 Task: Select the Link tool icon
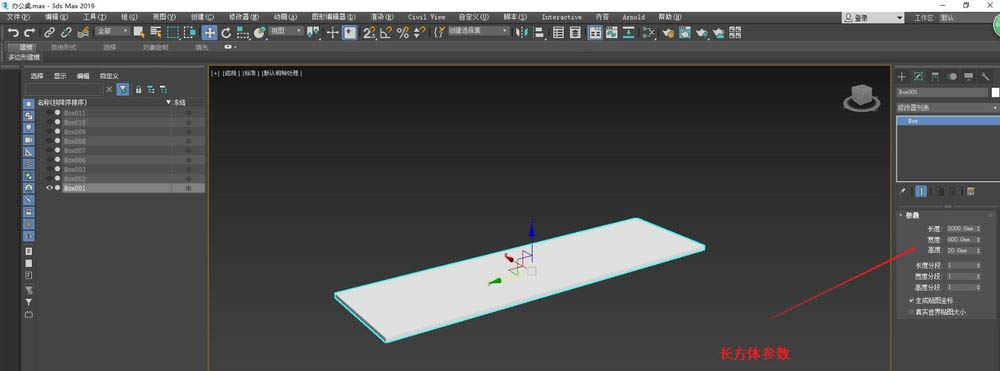coord(49,33)
